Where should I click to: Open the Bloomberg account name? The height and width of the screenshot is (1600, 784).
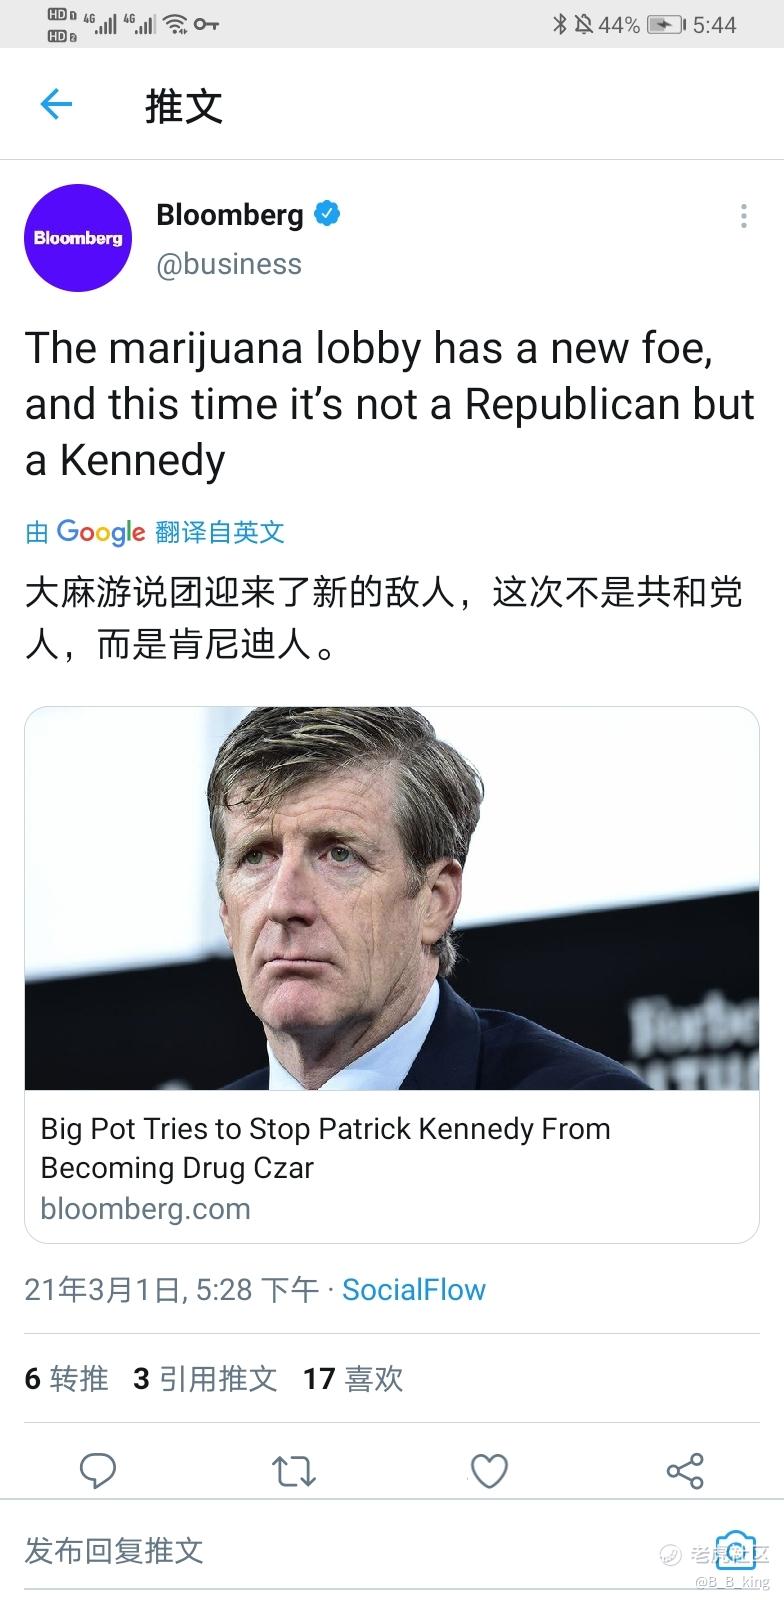coord(230,214)
